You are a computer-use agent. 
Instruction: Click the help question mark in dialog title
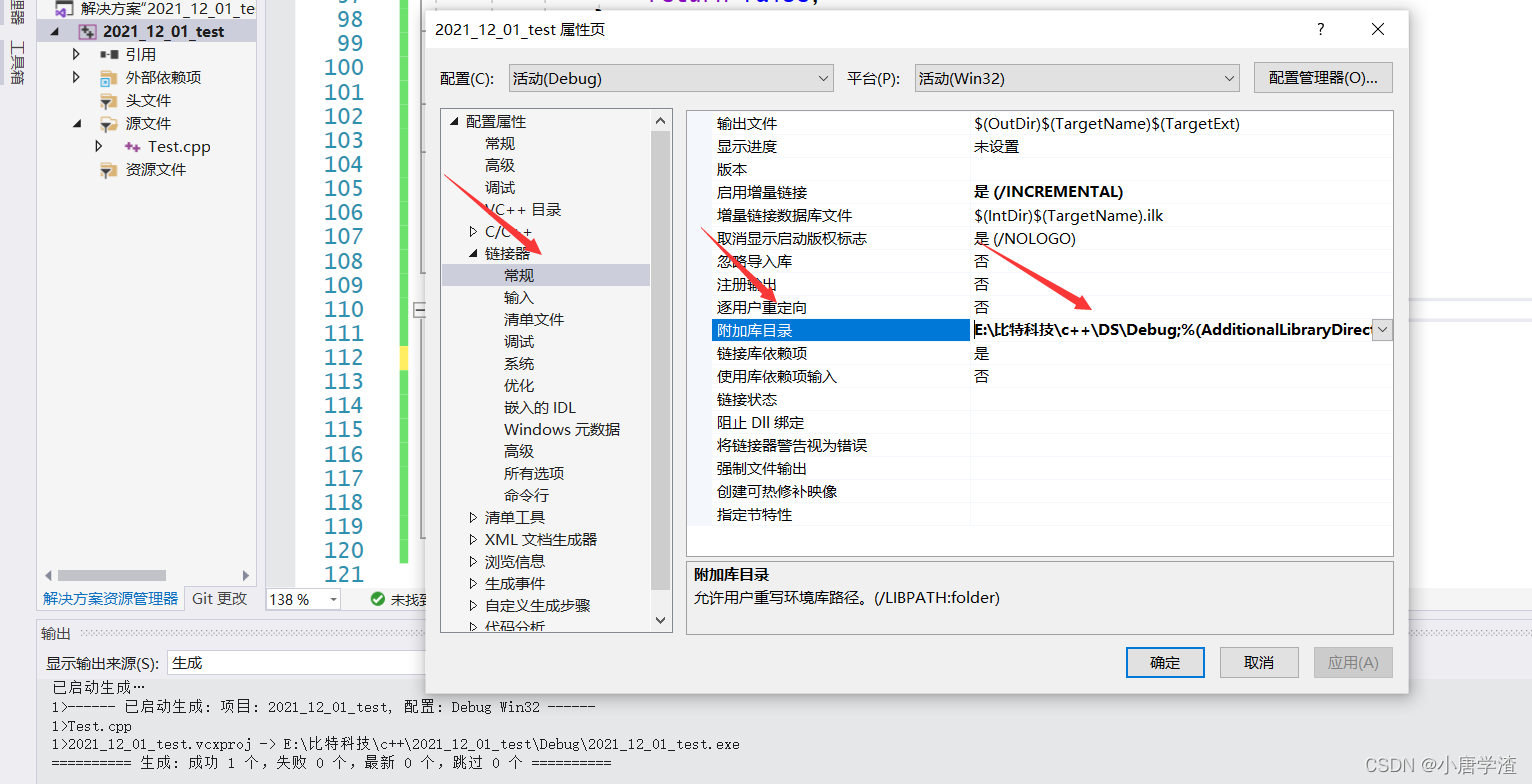(1320, 29)
